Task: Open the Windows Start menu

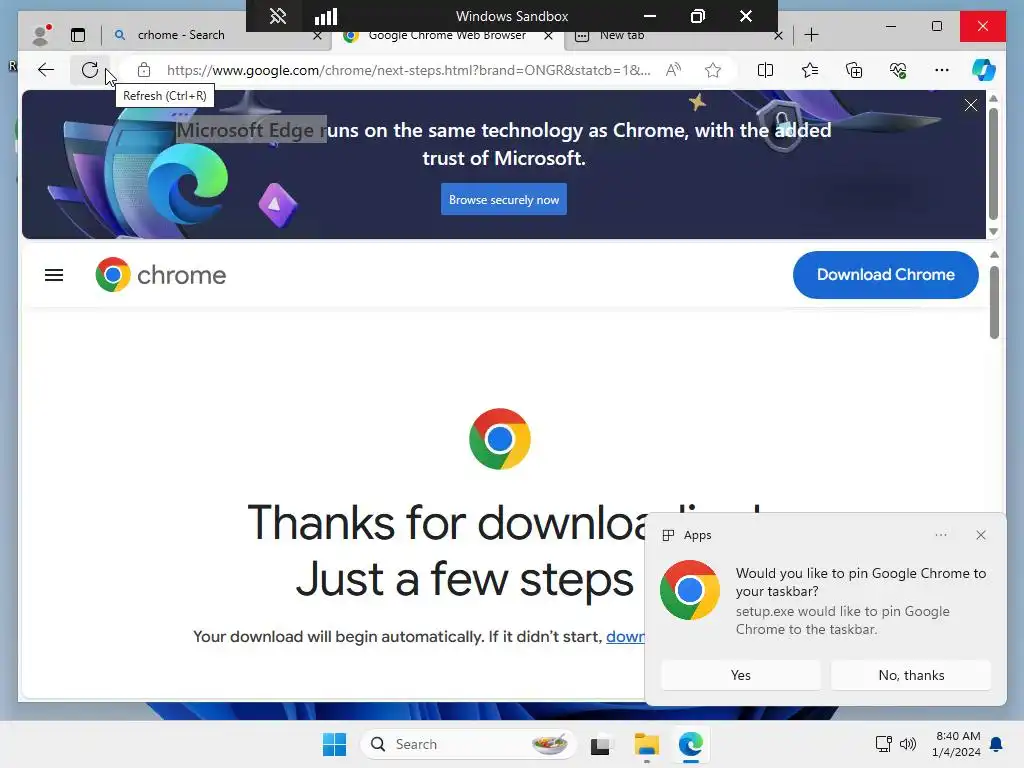Action: (x=334, y=744)
